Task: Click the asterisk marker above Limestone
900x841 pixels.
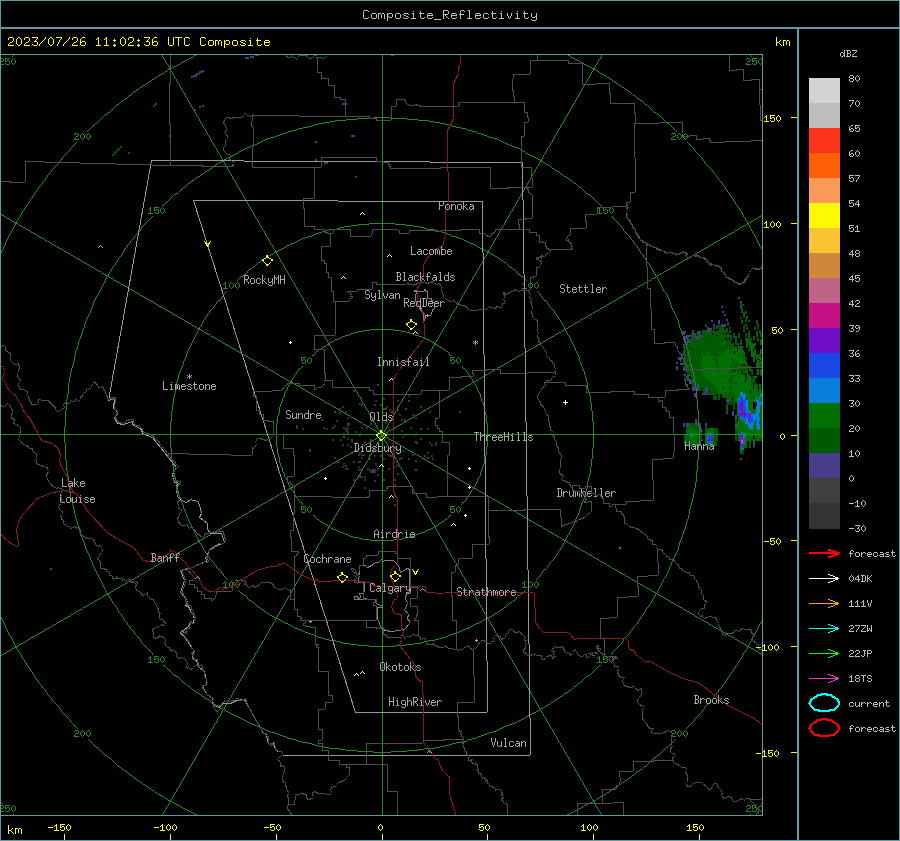Action: pyautogui.click(x=189, y=377)
